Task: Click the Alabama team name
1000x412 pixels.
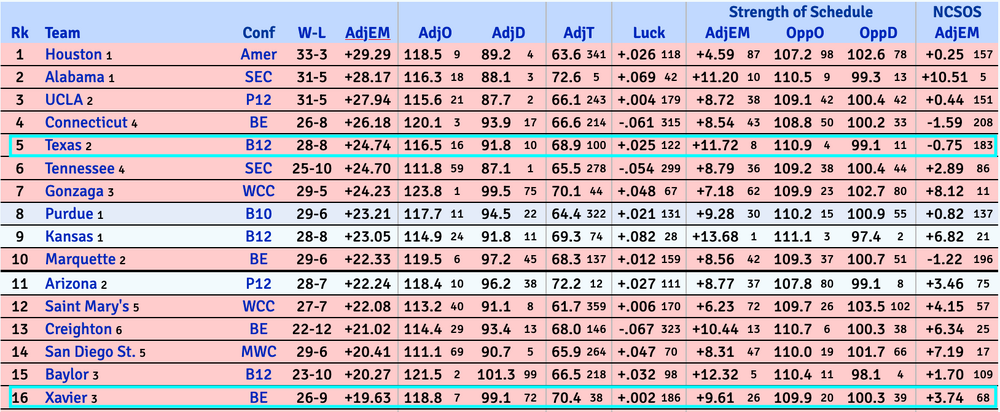Action: pos(75,77)
